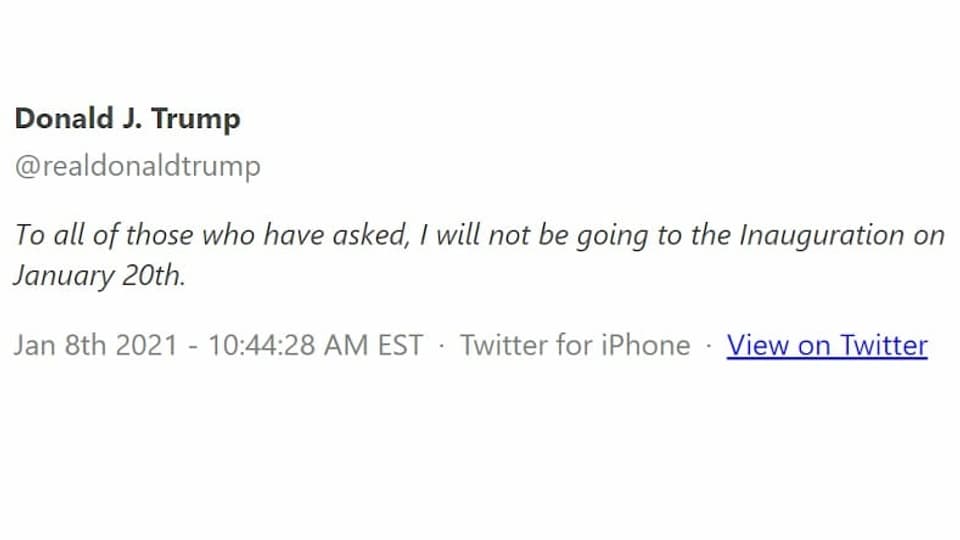Viewport: 960px width, 540px height.
Task: Open the View on Twitter link
Action: [x=827, y=345]
